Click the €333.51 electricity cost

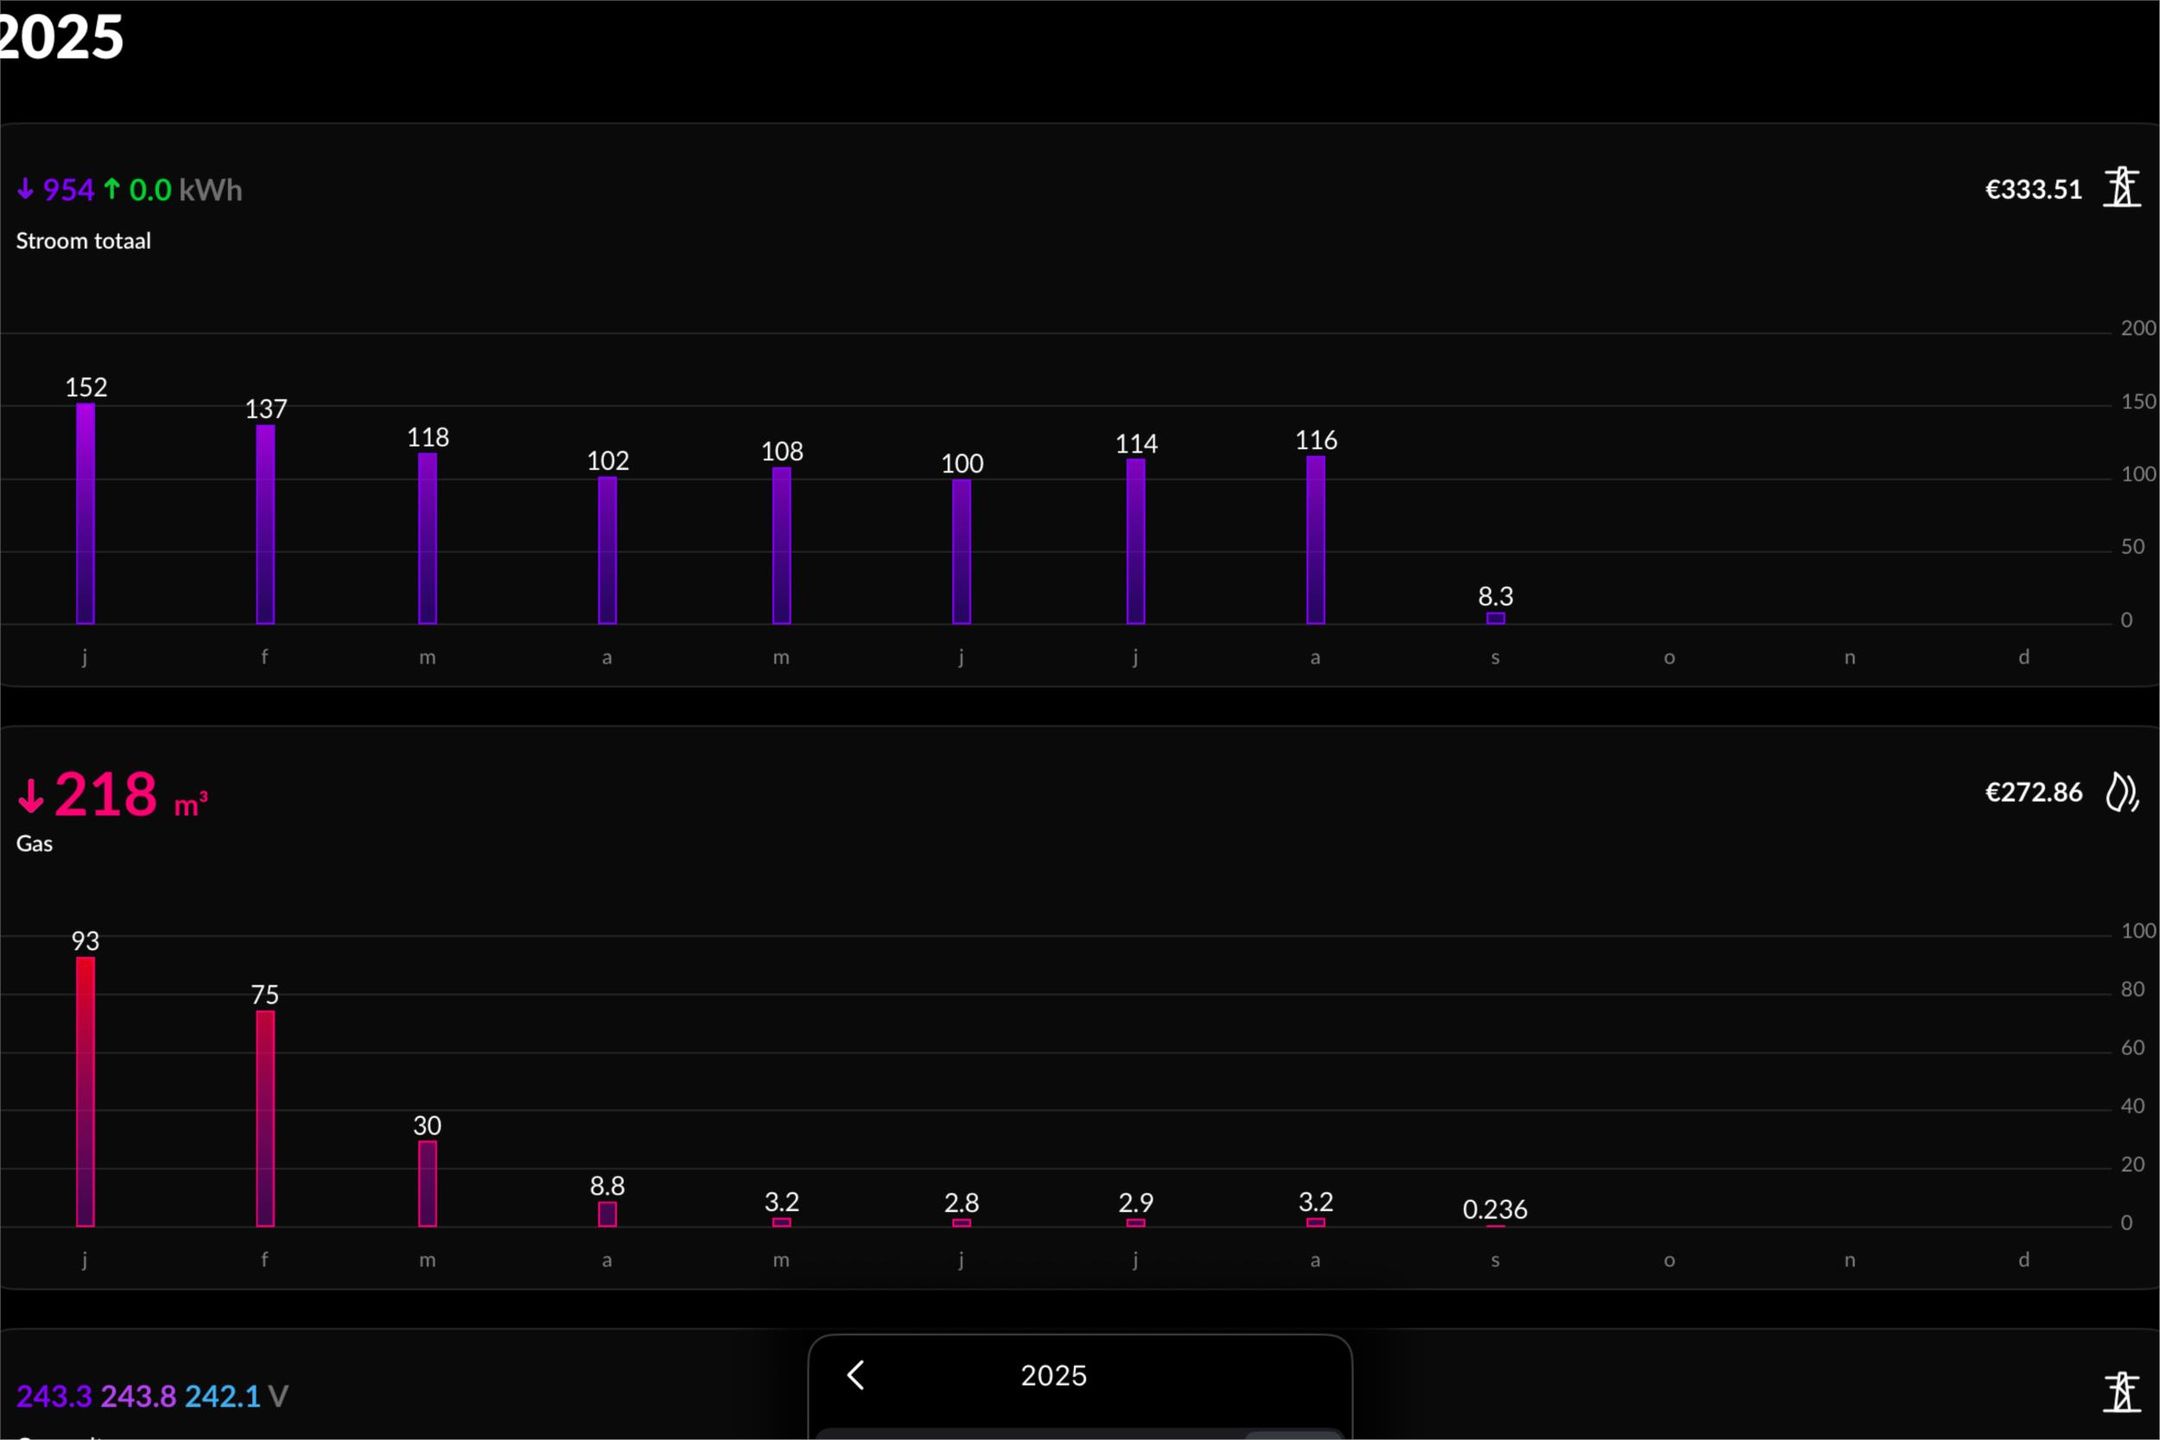2033,189
